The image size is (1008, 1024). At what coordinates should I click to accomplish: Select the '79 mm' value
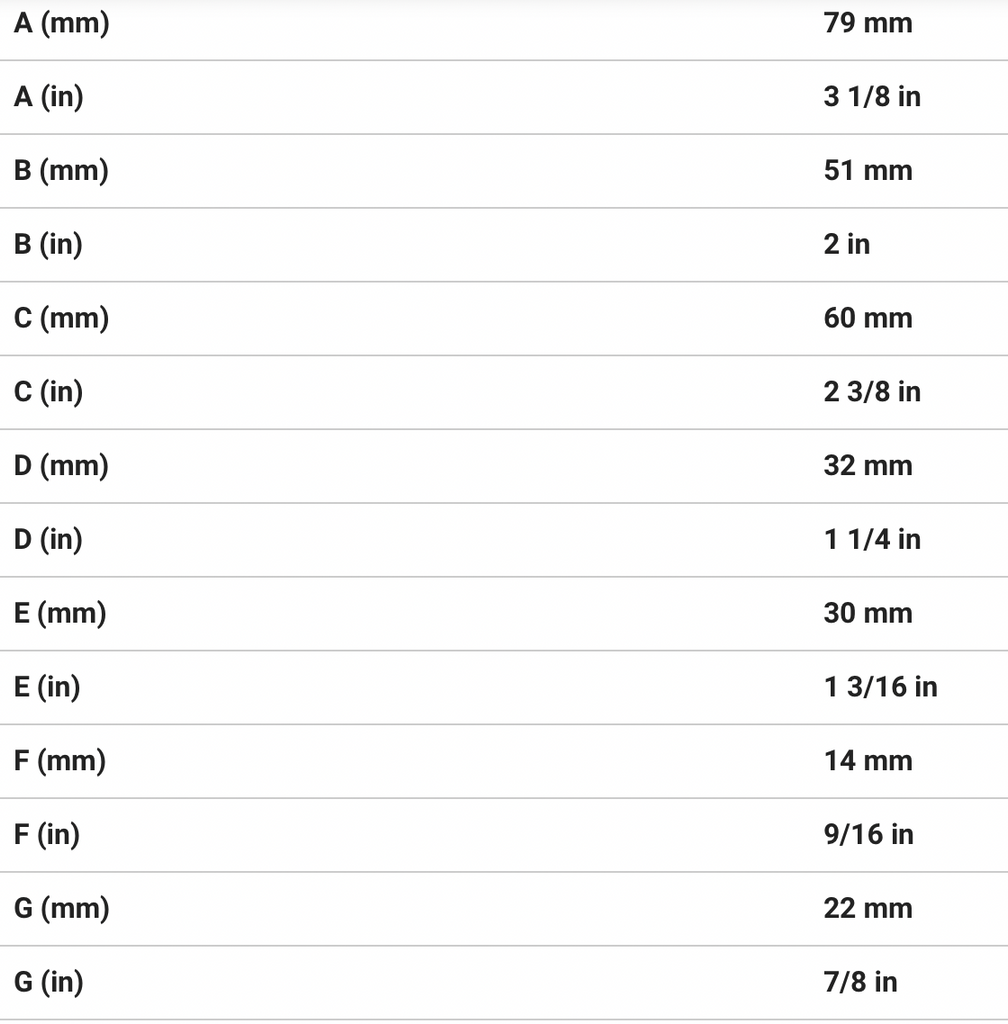coord(867,23)
